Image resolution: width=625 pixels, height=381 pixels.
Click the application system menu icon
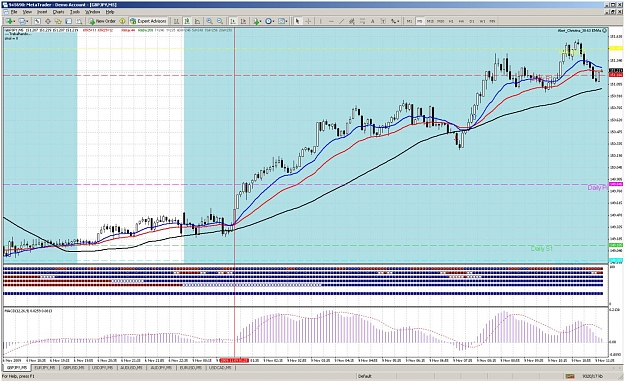coord(4,5)
